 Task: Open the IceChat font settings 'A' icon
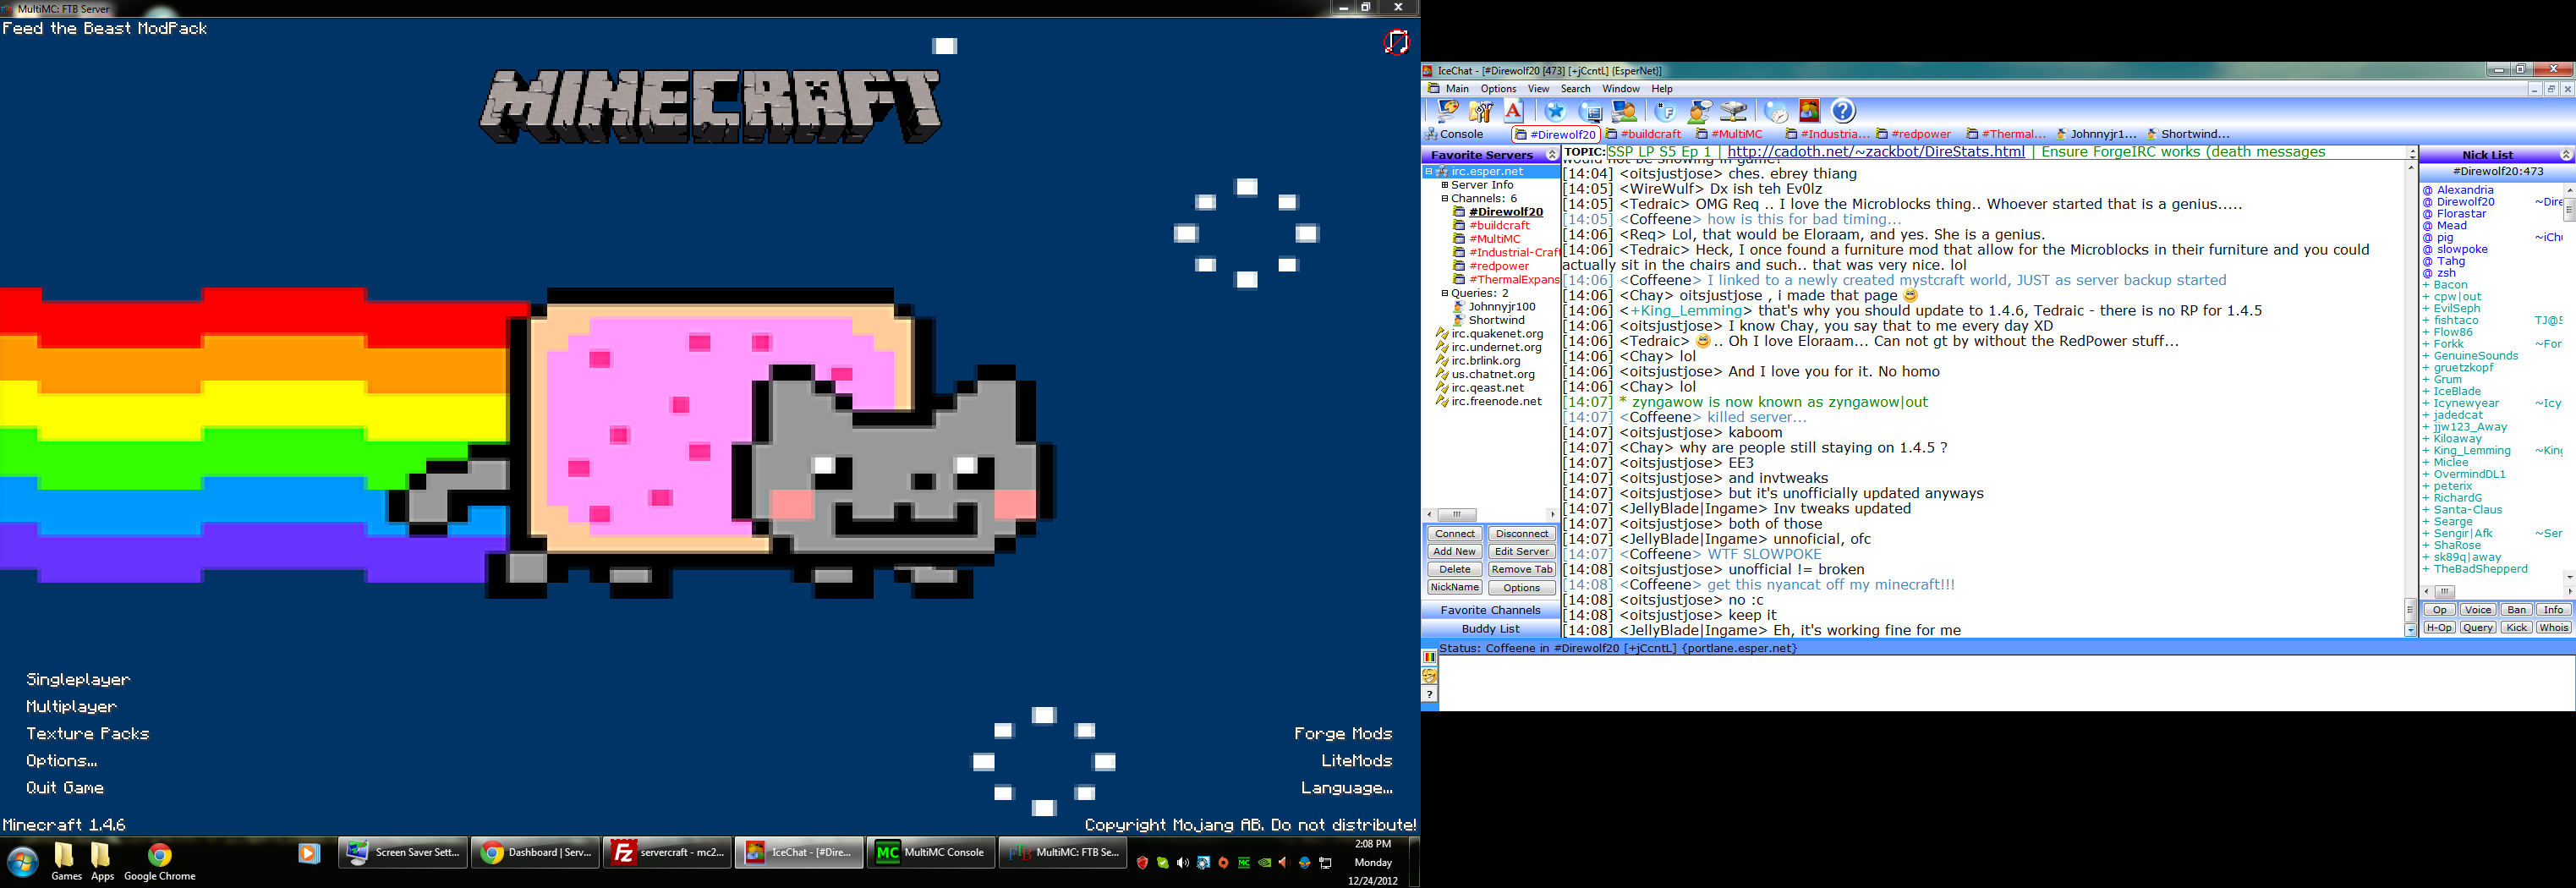coord(1513,111)
